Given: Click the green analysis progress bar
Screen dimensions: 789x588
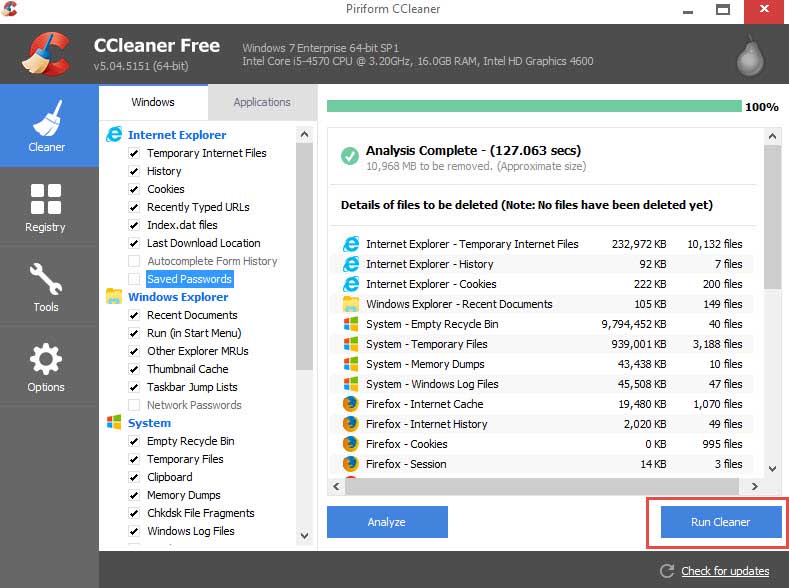Looking at the screenshot, I should tap(534, 106).
